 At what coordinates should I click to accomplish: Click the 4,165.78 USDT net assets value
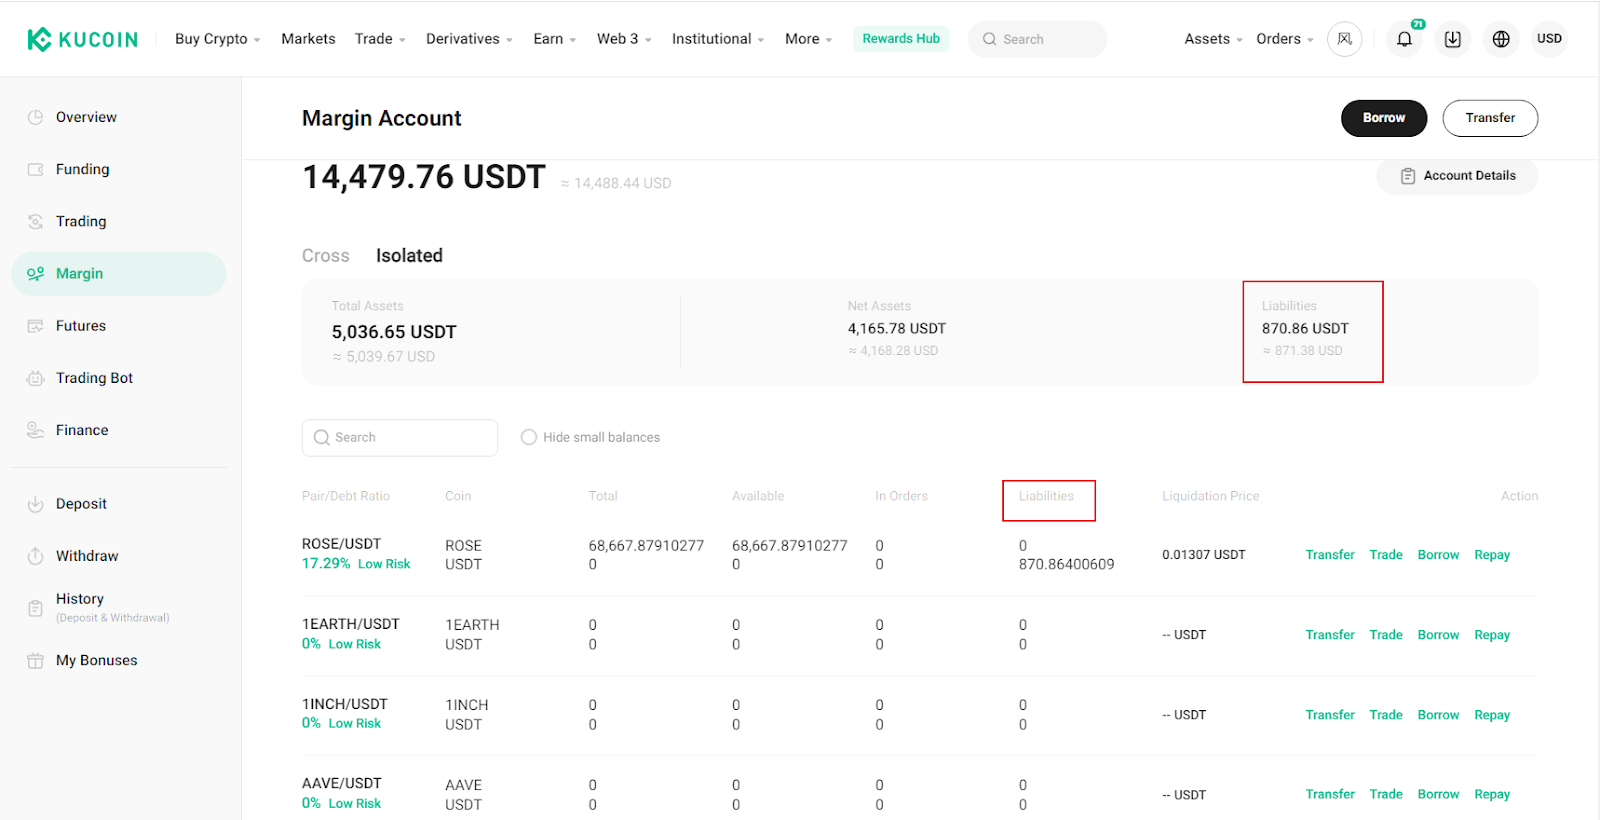897,329
